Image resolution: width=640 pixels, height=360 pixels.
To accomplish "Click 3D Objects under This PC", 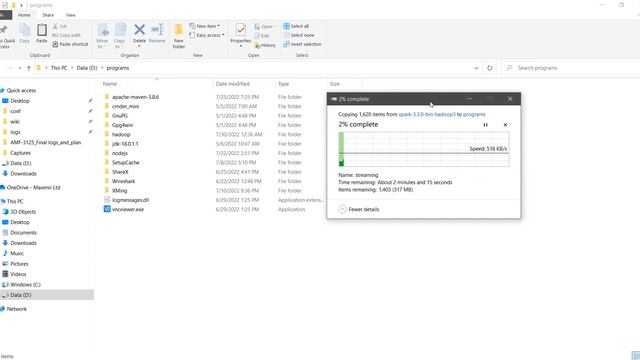I will coord(23,212).
